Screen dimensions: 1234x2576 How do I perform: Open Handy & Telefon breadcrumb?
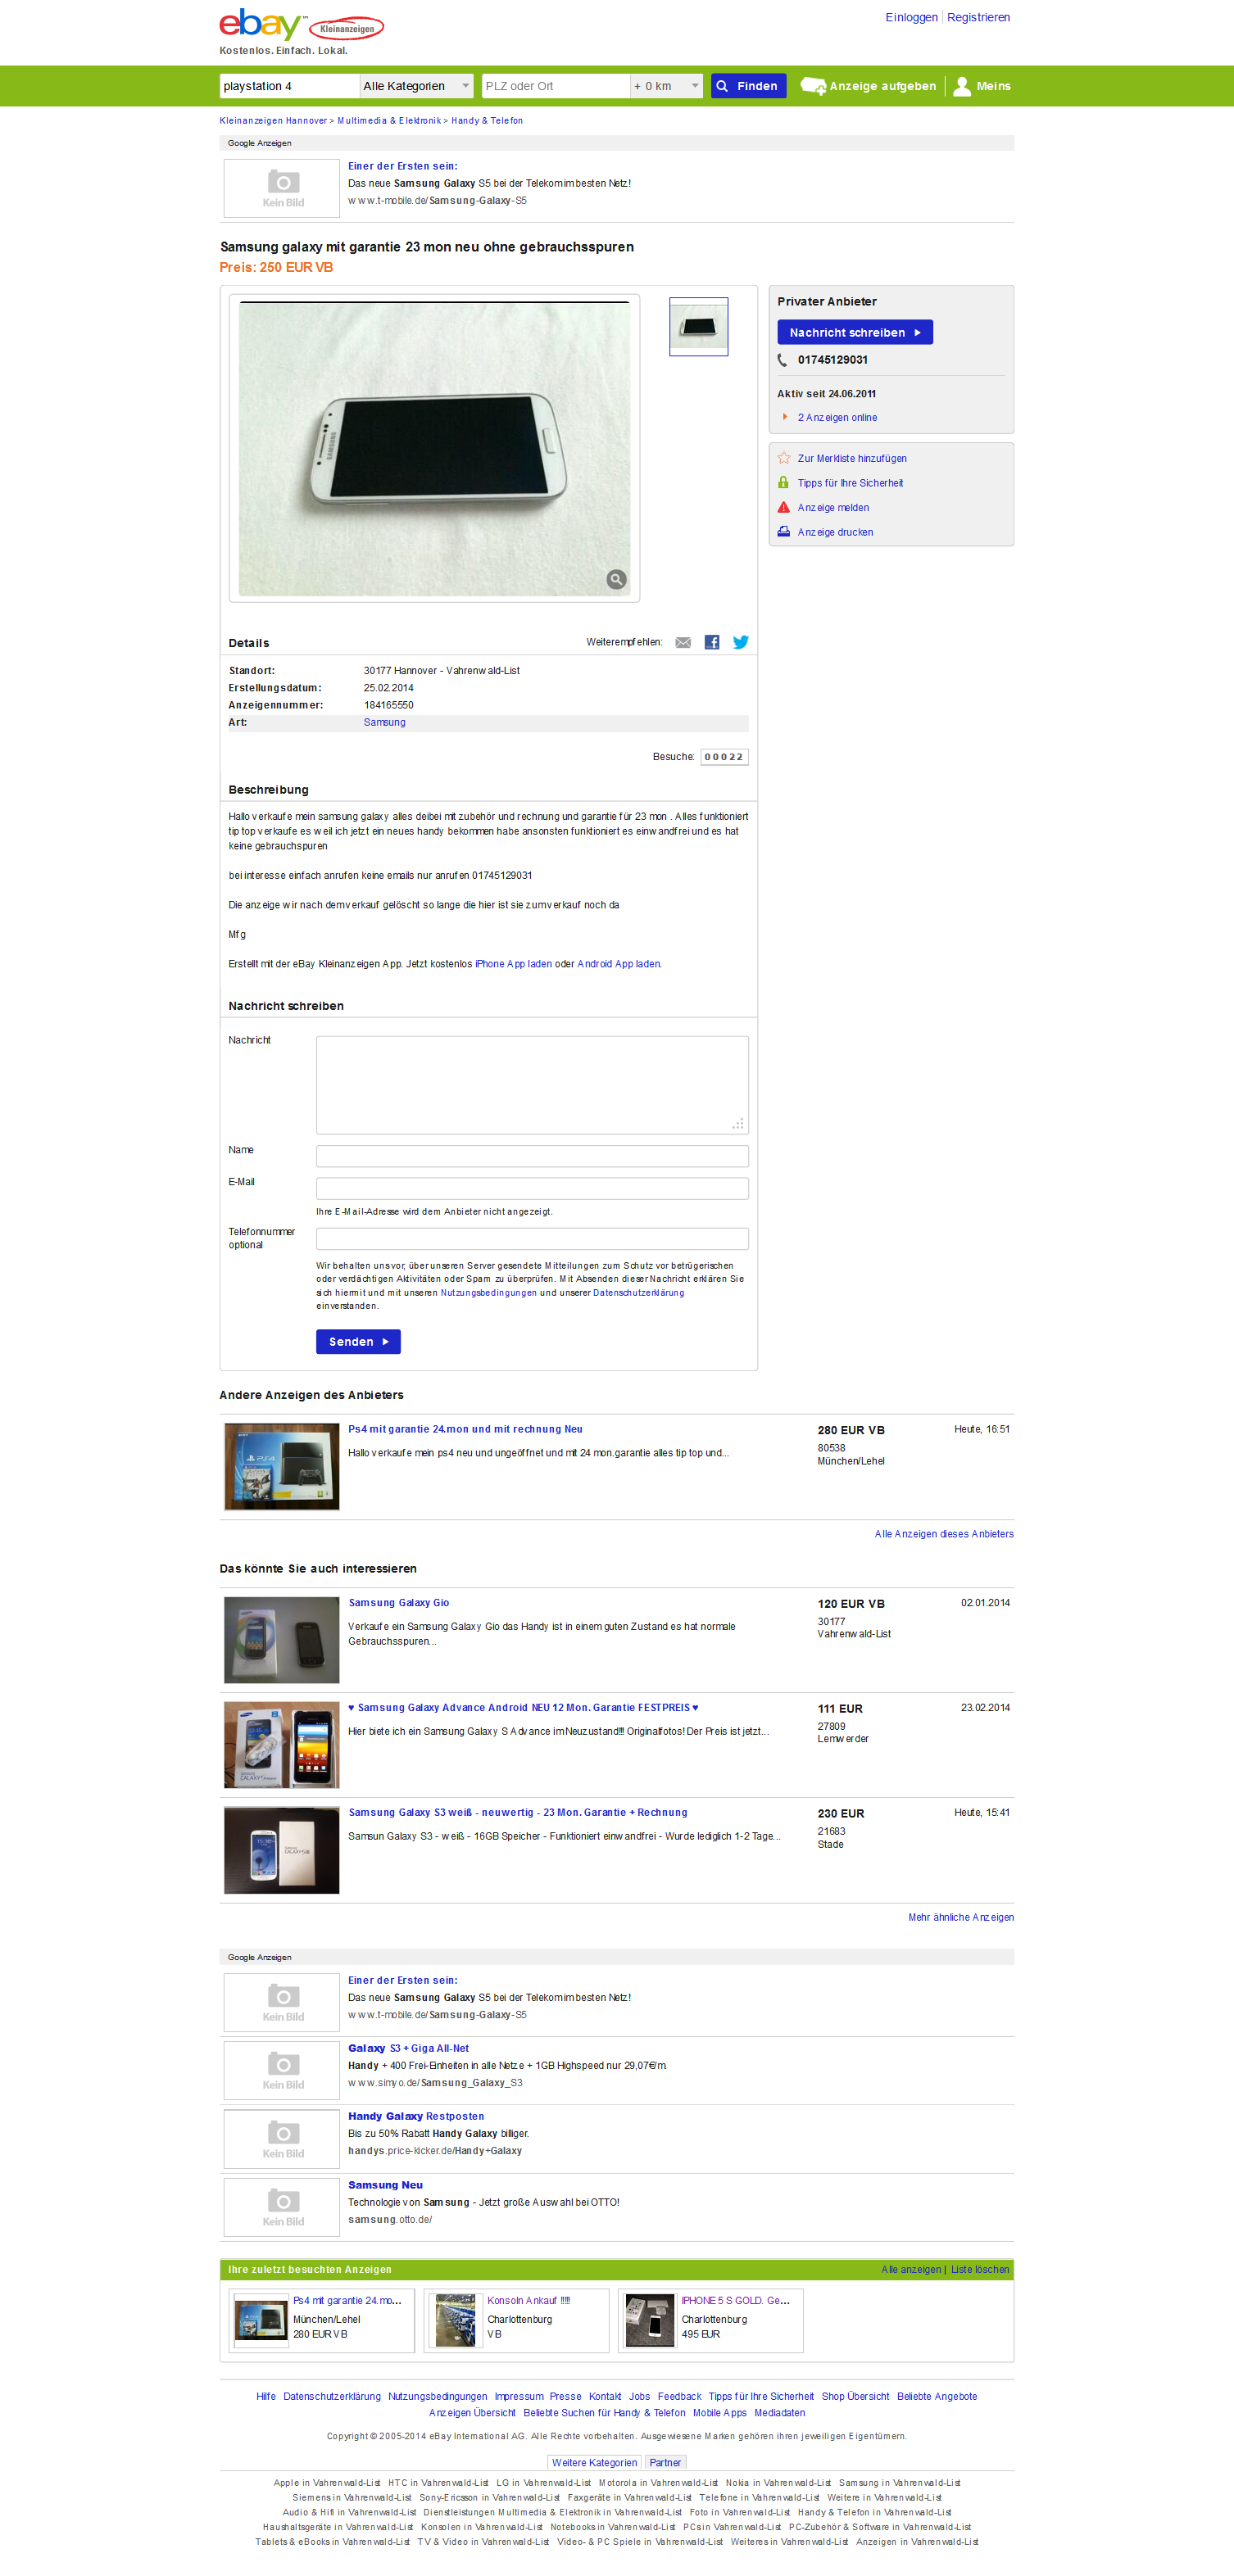pos(487,121)
